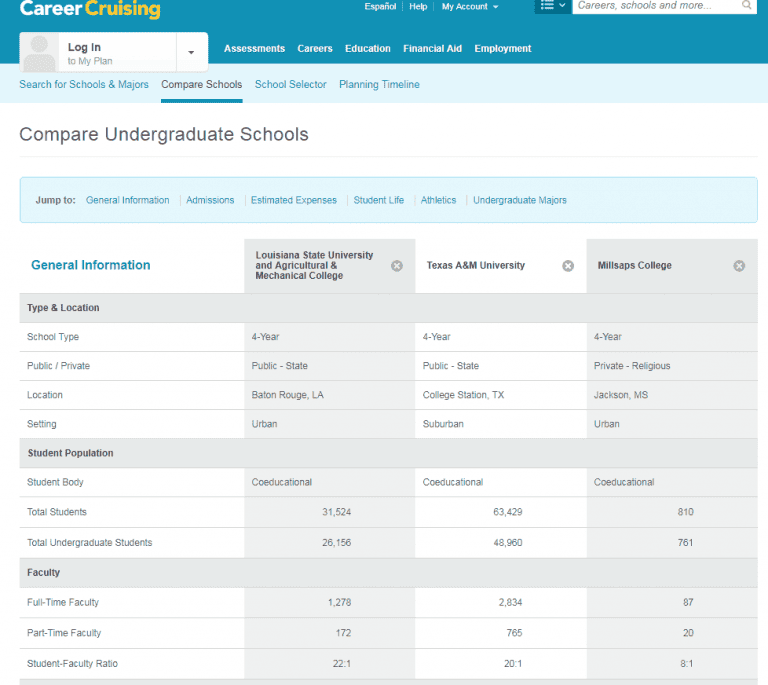
Task: Click the Career Cruising logo
Action: (x=90, y=8)
